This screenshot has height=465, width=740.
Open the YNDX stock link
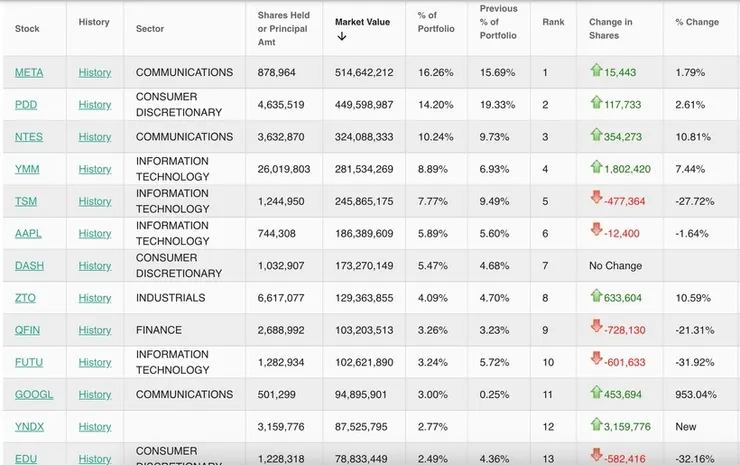pos(29,427)
